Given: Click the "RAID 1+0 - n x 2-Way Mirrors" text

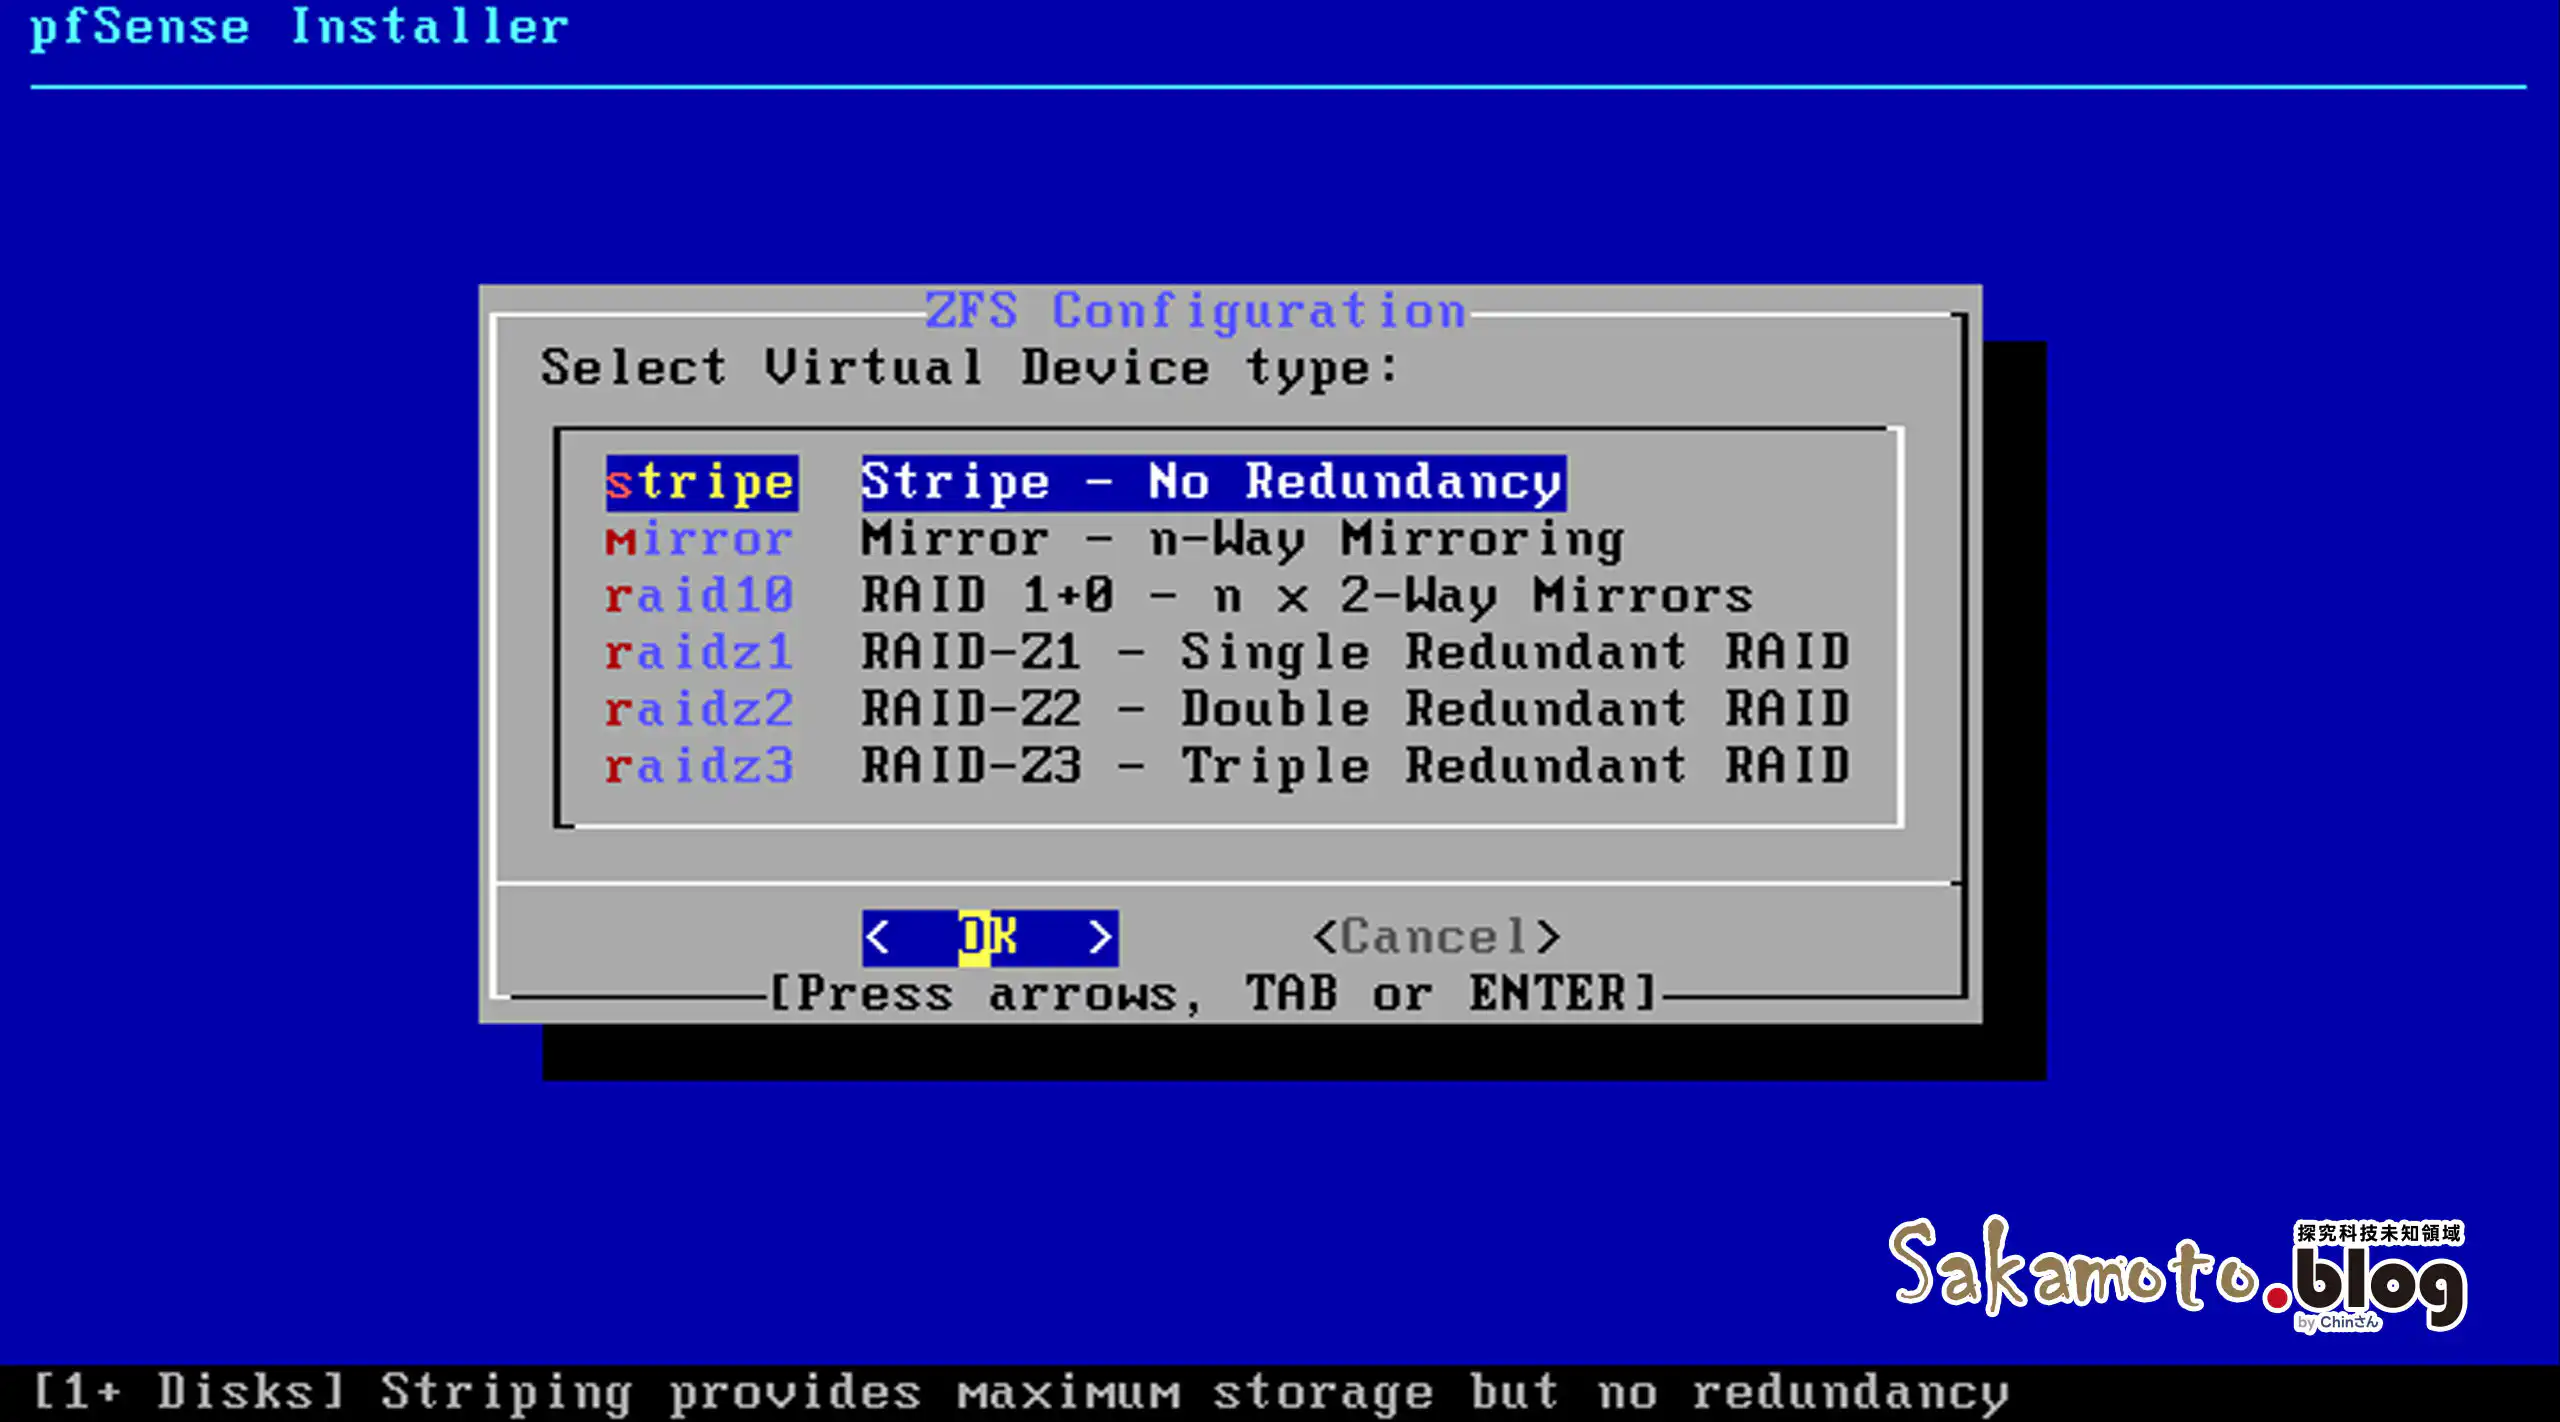Looking at the screenshot, I should point(1305,595).
